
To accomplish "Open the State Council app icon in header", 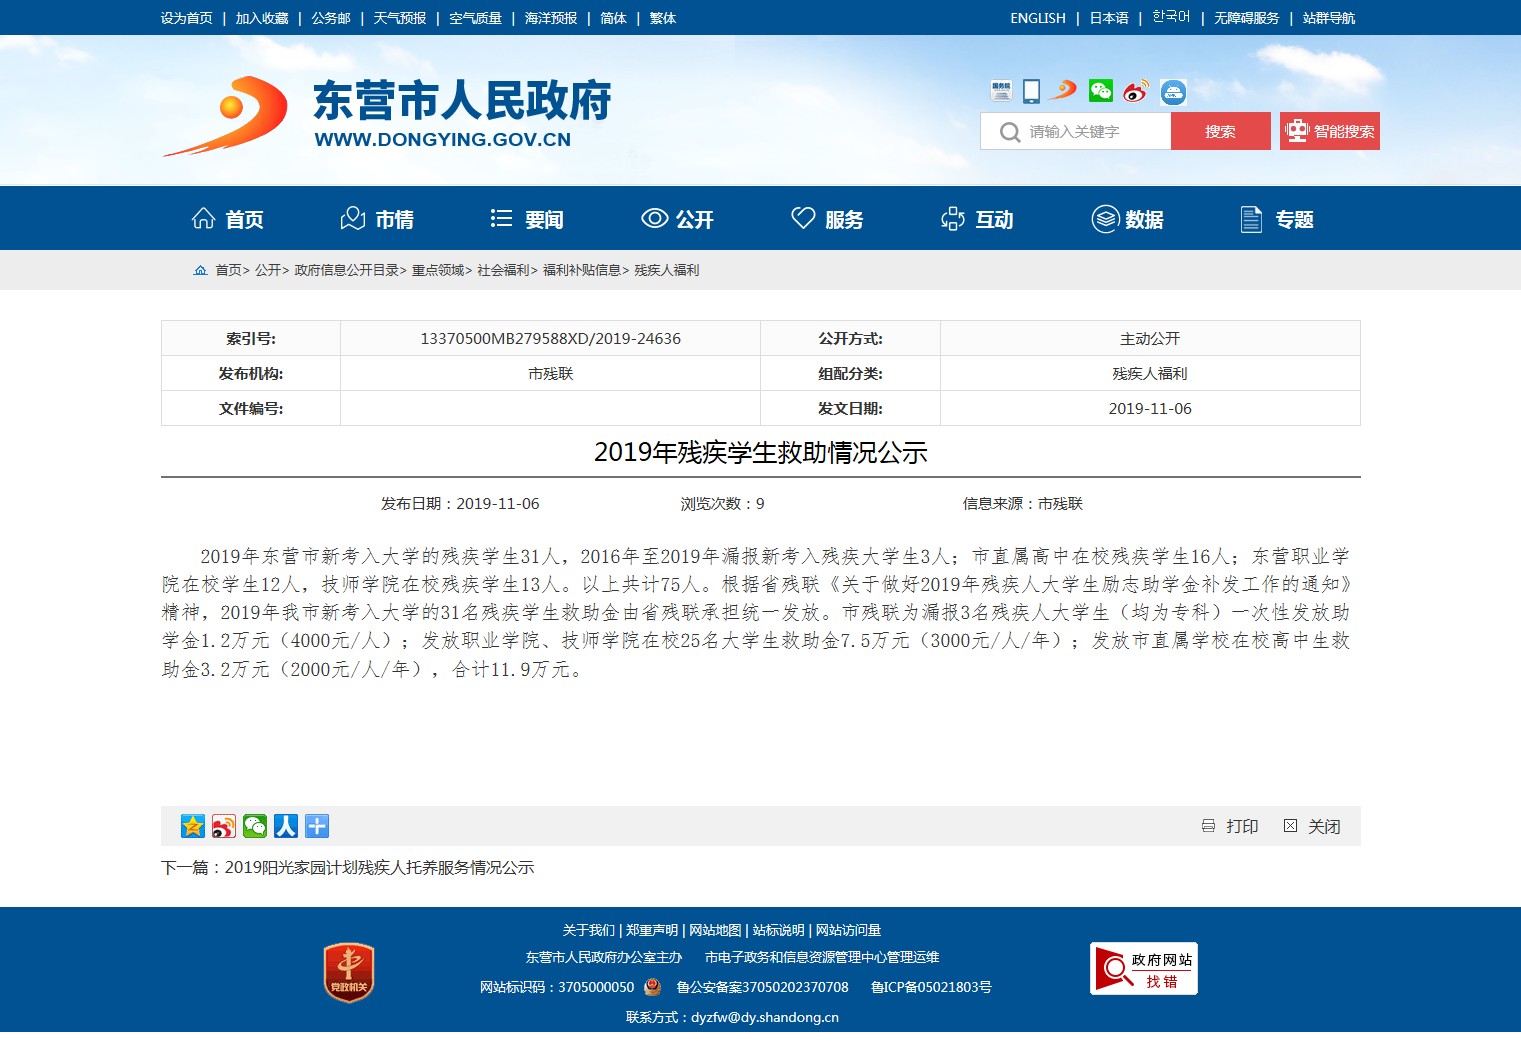I will [1001, 91].
